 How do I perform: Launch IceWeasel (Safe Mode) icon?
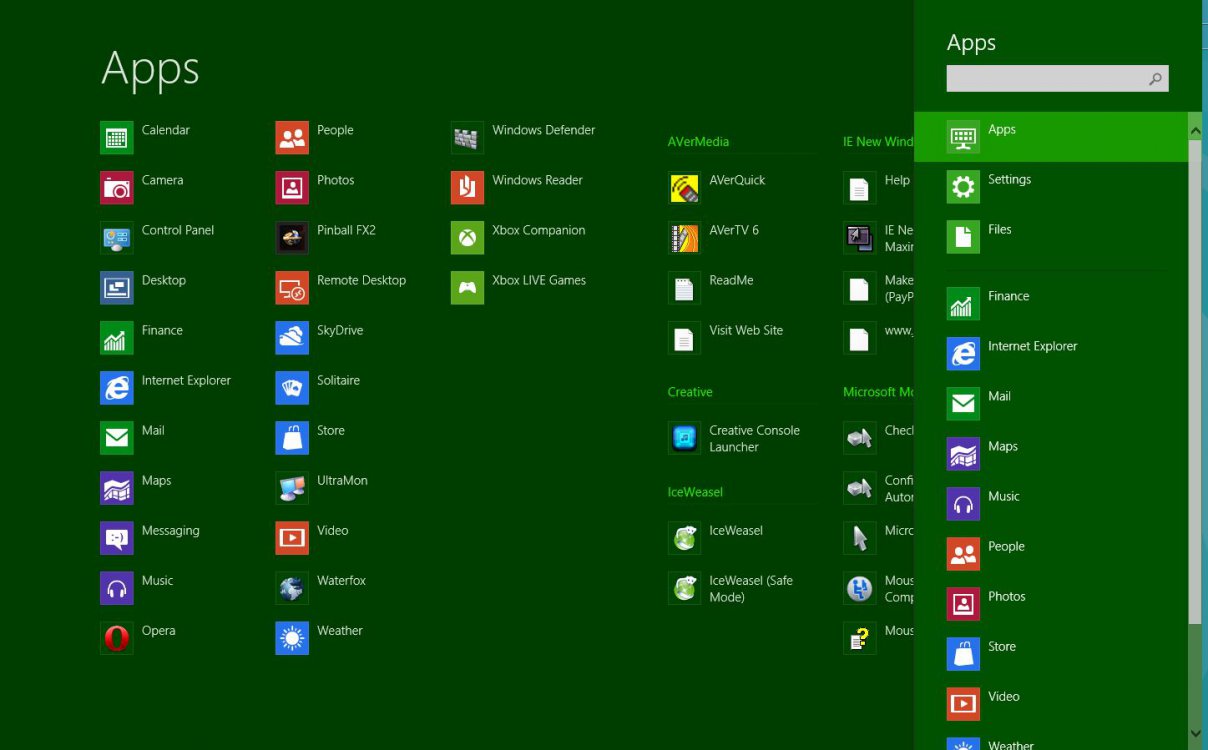(x=684, y=587)
